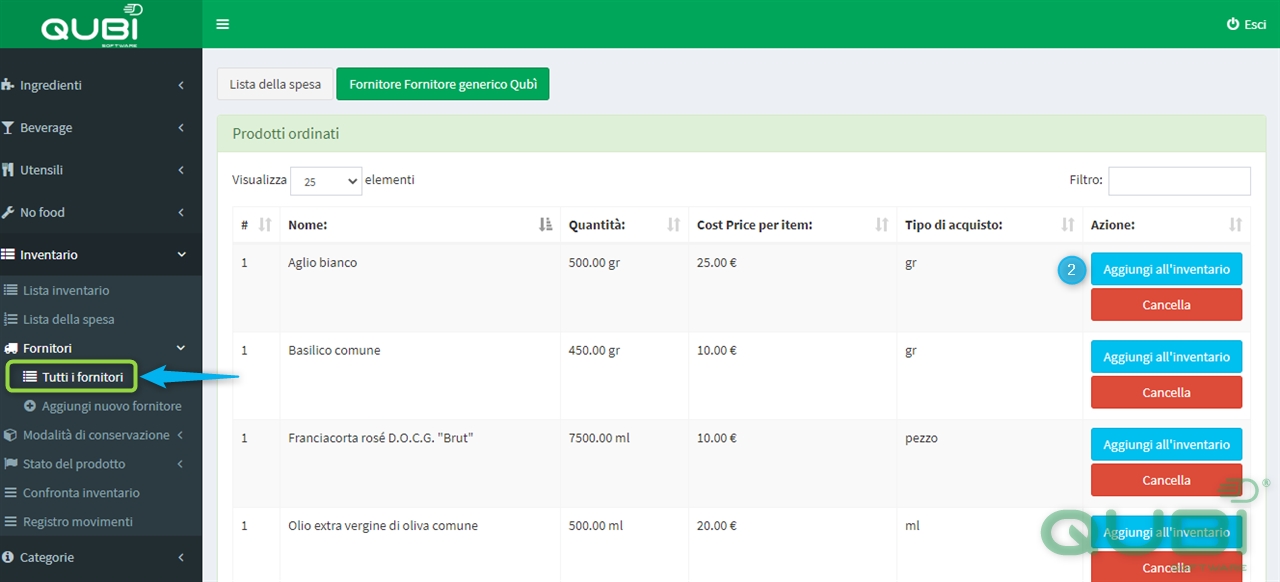Screen dimensions: 1280x582
Task: Click the Tutti i fornitori list icon
Action: 30,377
